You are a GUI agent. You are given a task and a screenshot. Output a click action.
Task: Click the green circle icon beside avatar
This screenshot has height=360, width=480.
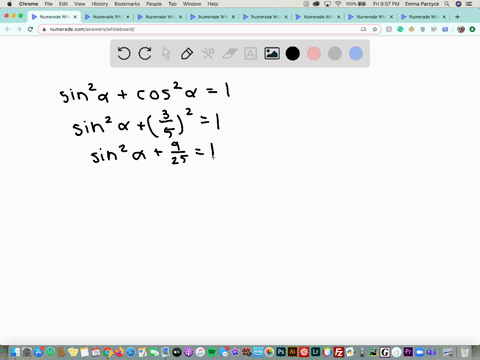(472, 29)
